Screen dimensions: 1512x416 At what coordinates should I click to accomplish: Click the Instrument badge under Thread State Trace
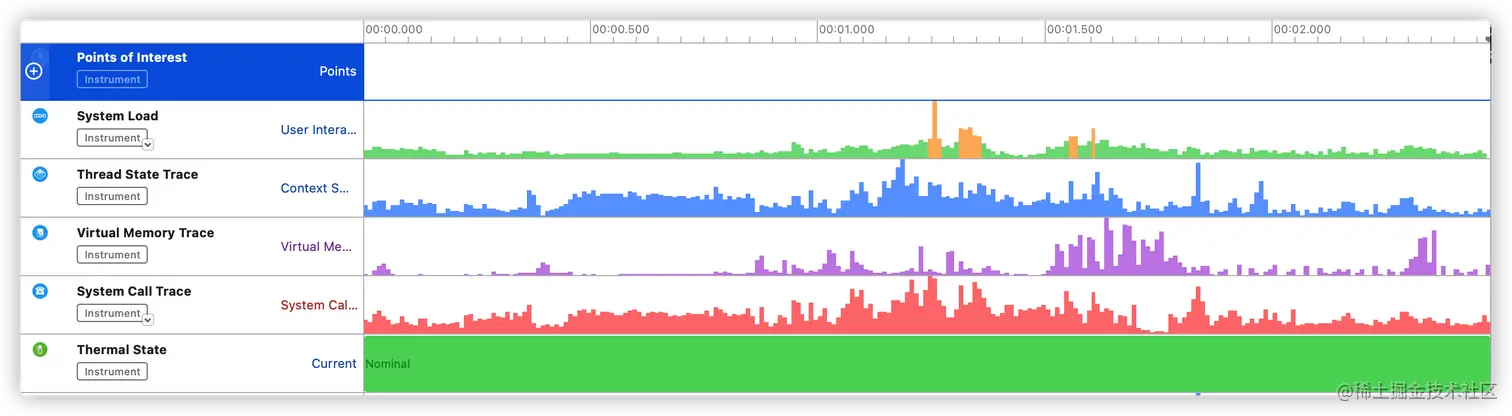(x=112, y=196)
